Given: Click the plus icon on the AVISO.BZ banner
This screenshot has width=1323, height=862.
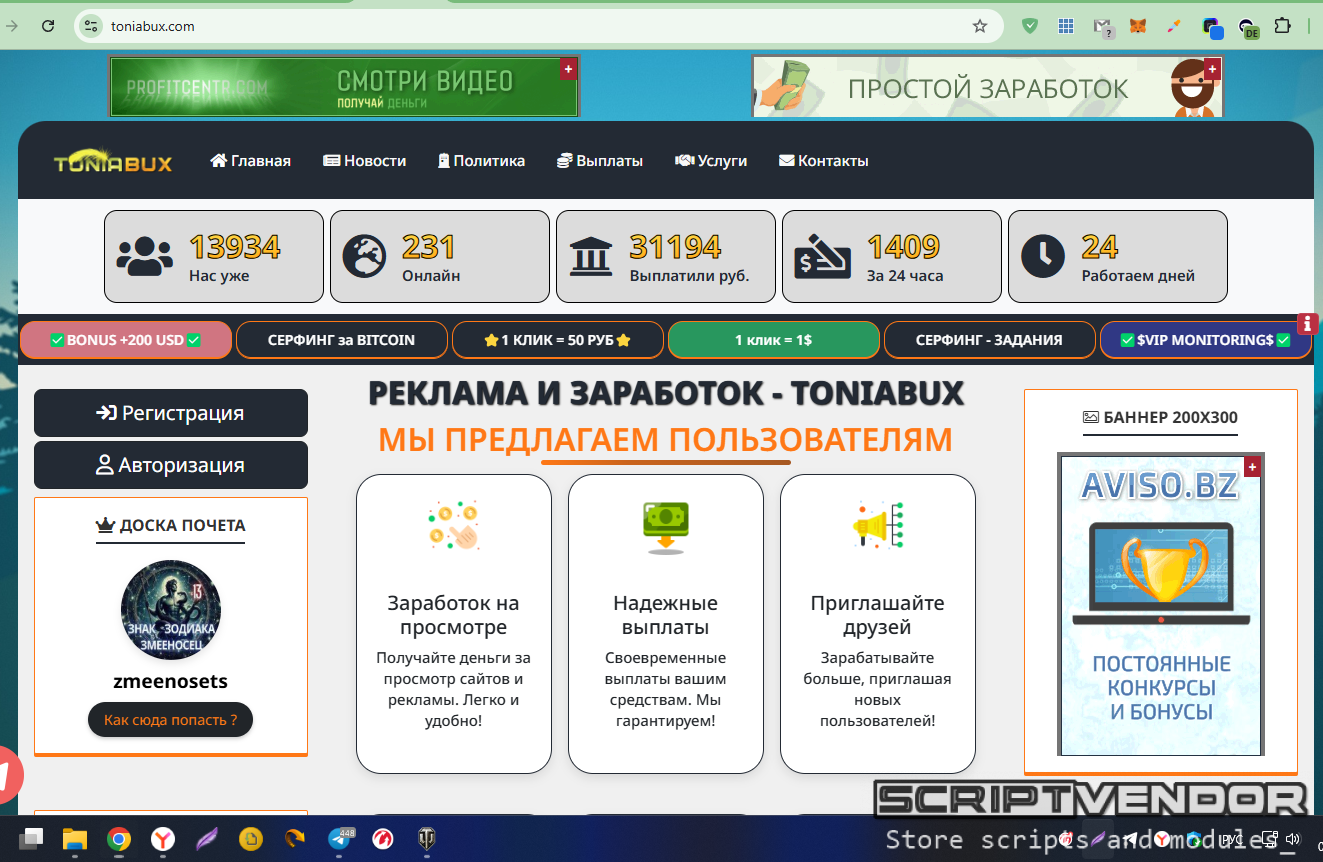Looking at the screenshot, I should [x=1252, y=467].
